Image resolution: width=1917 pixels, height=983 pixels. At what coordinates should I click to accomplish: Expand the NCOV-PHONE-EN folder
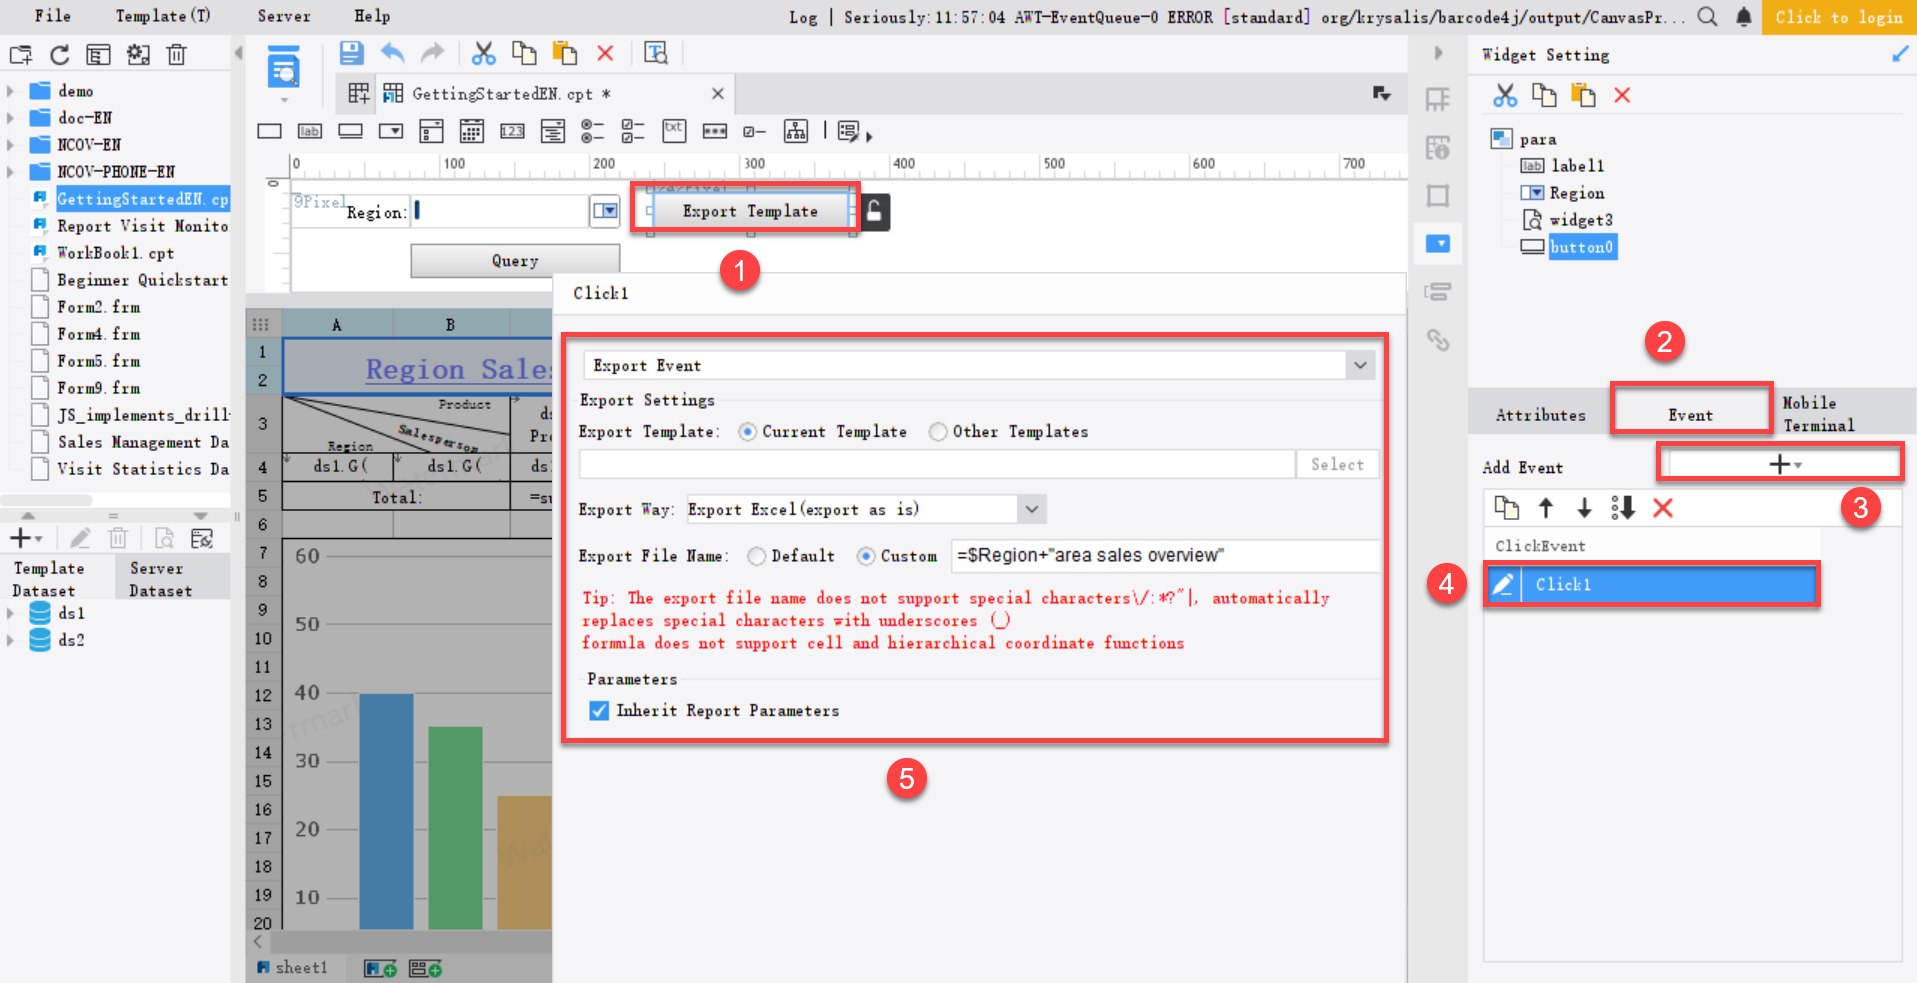pos(11,172)
